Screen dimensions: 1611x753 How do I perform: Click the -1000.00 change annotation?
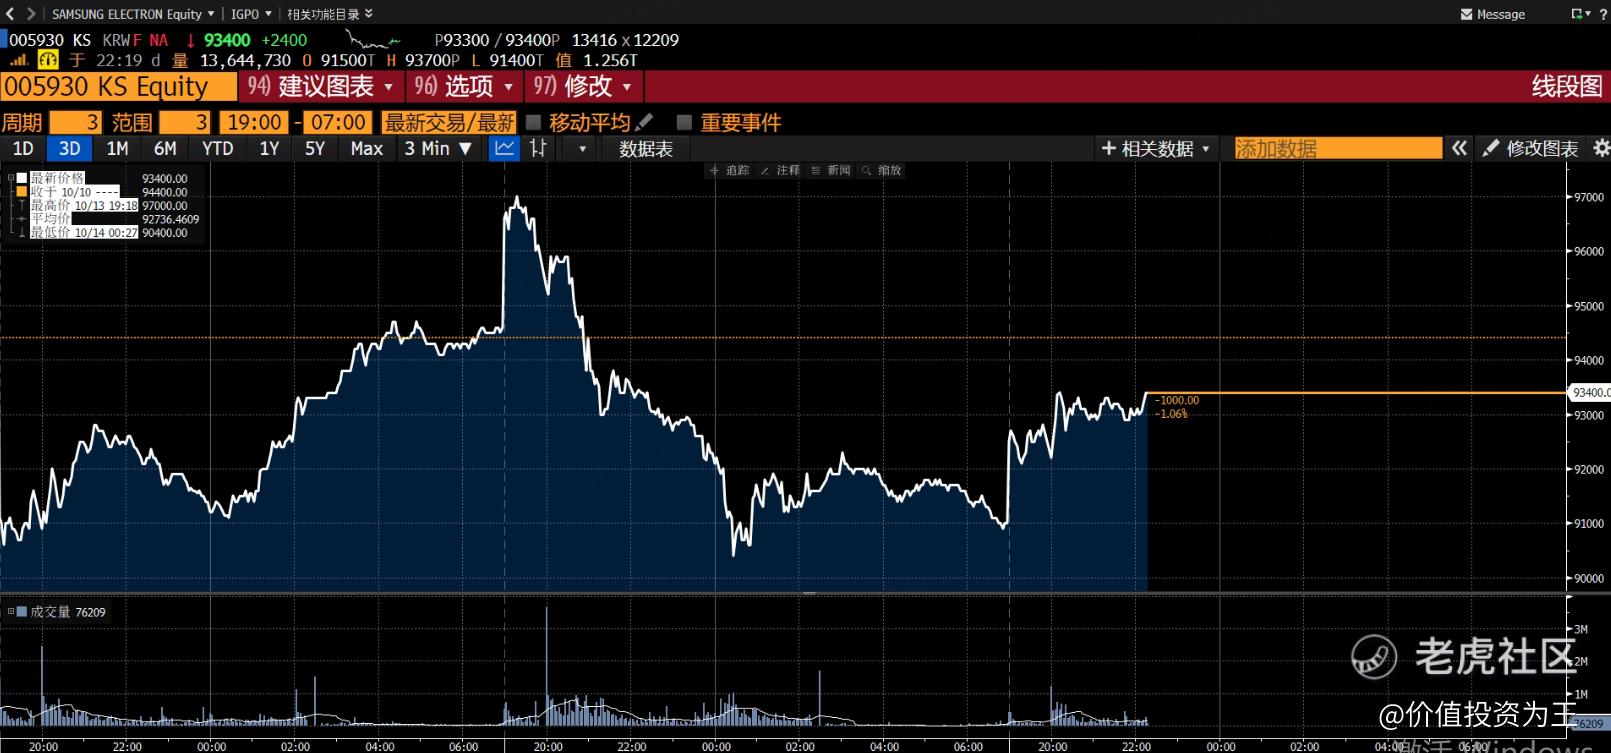pos(1177,400)
